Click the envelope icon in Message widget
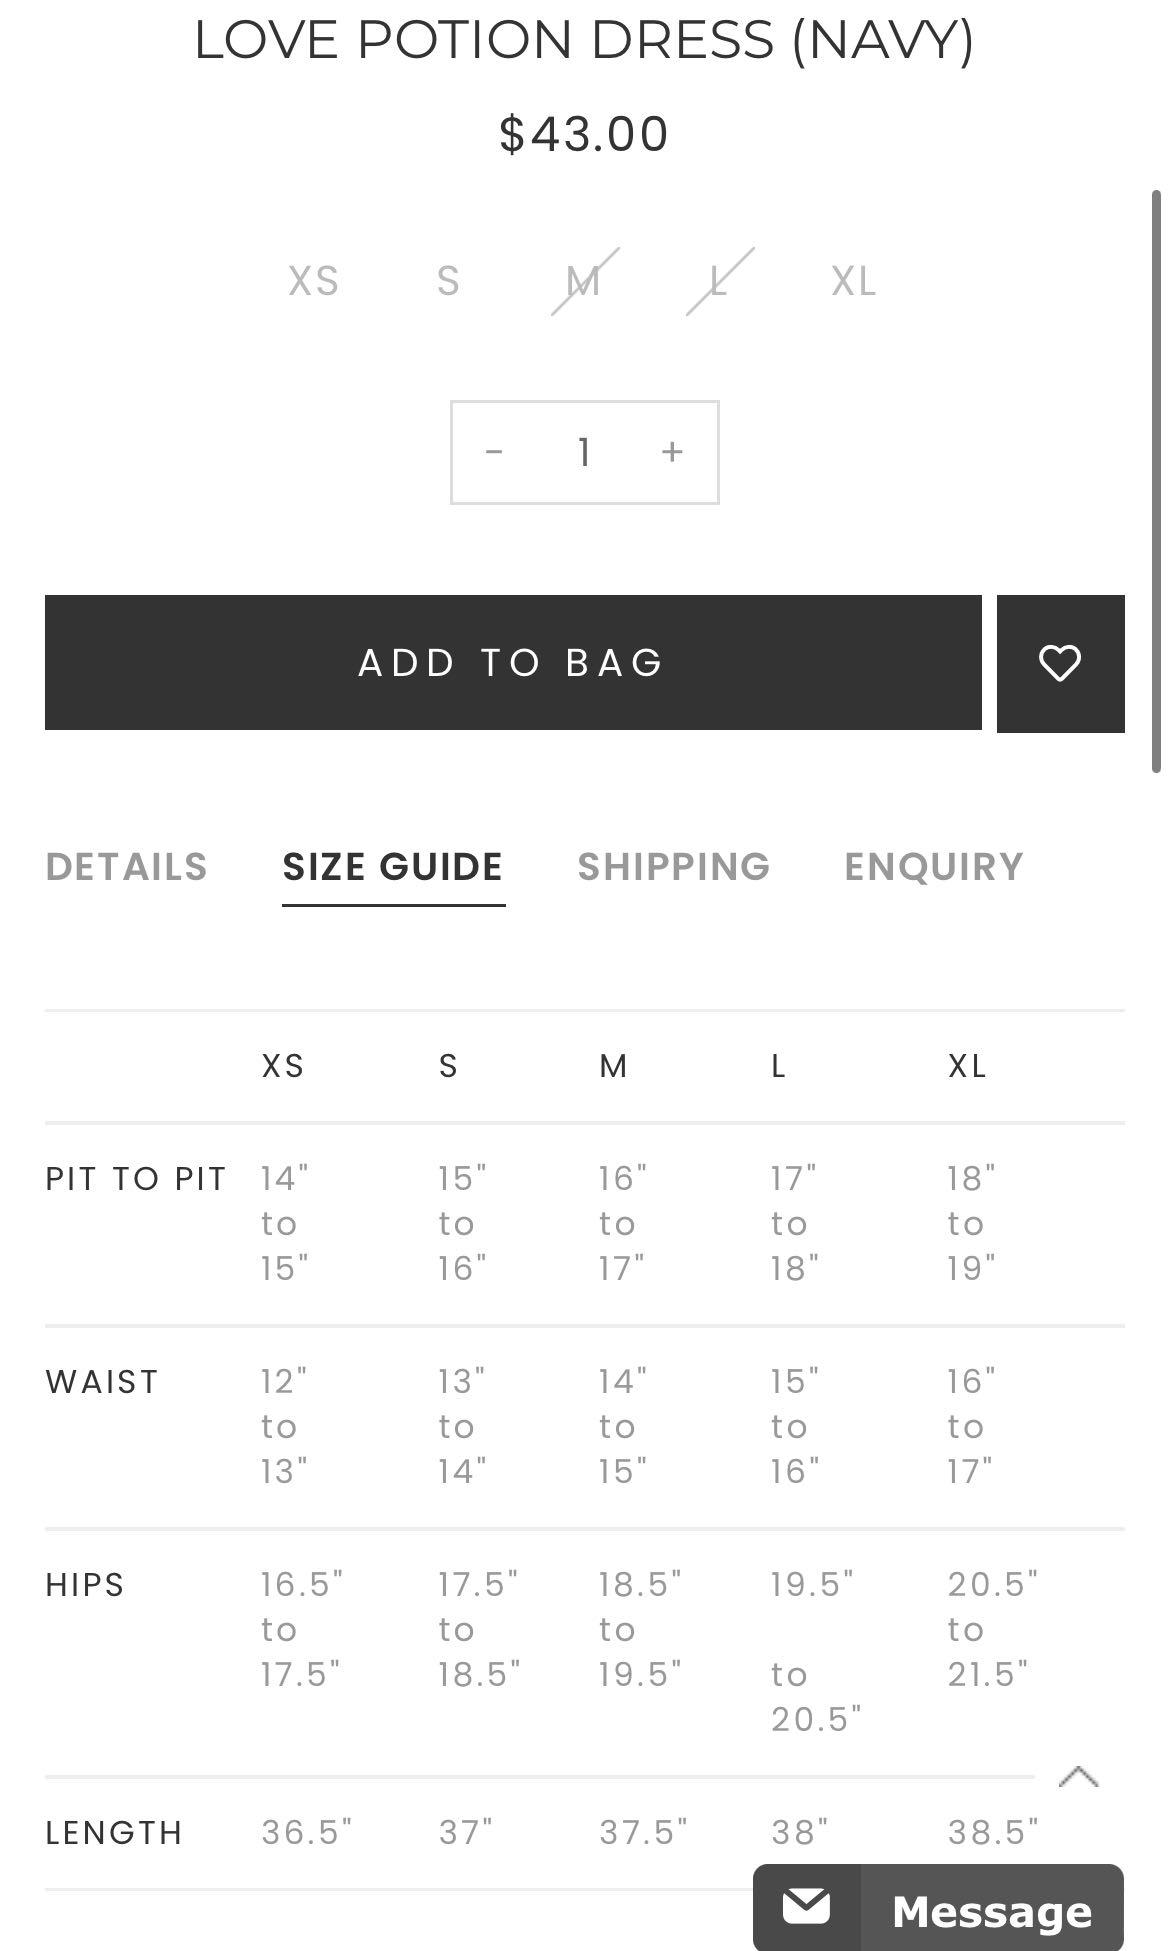 pyautogui.click(x=806, y=1906)
